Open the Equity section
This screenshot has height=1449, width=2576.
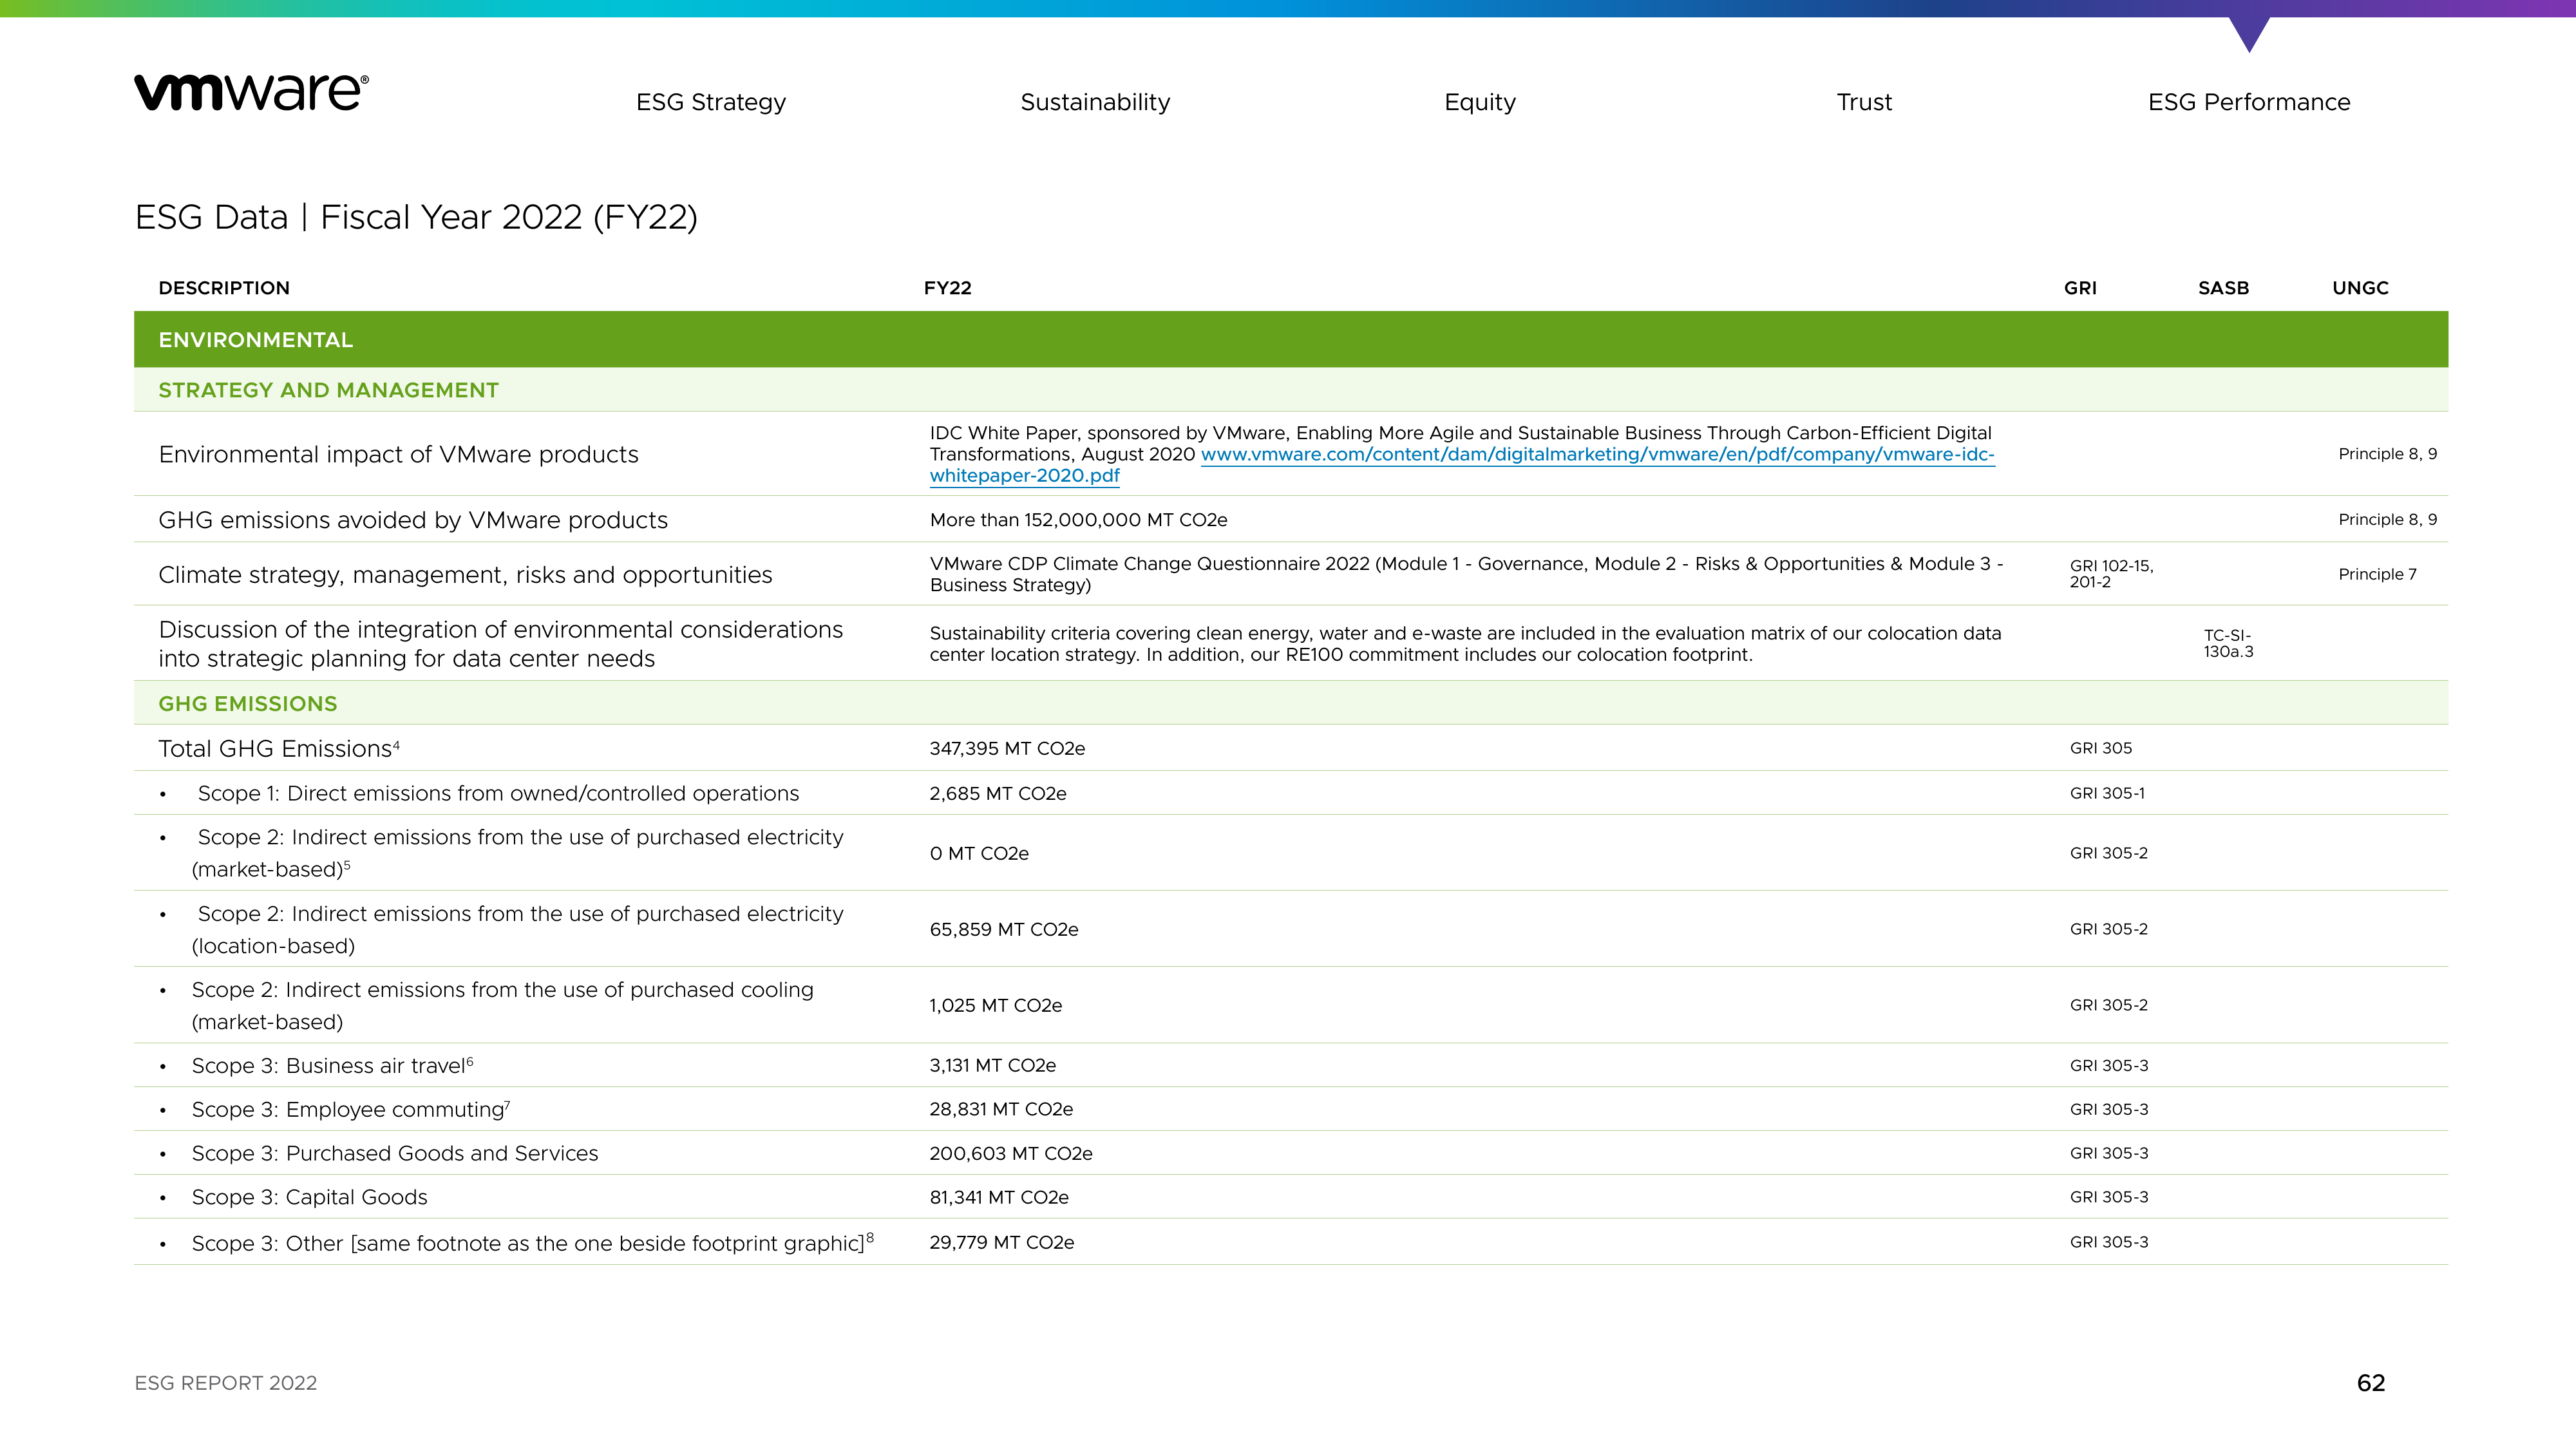(x=1480, y=102)
